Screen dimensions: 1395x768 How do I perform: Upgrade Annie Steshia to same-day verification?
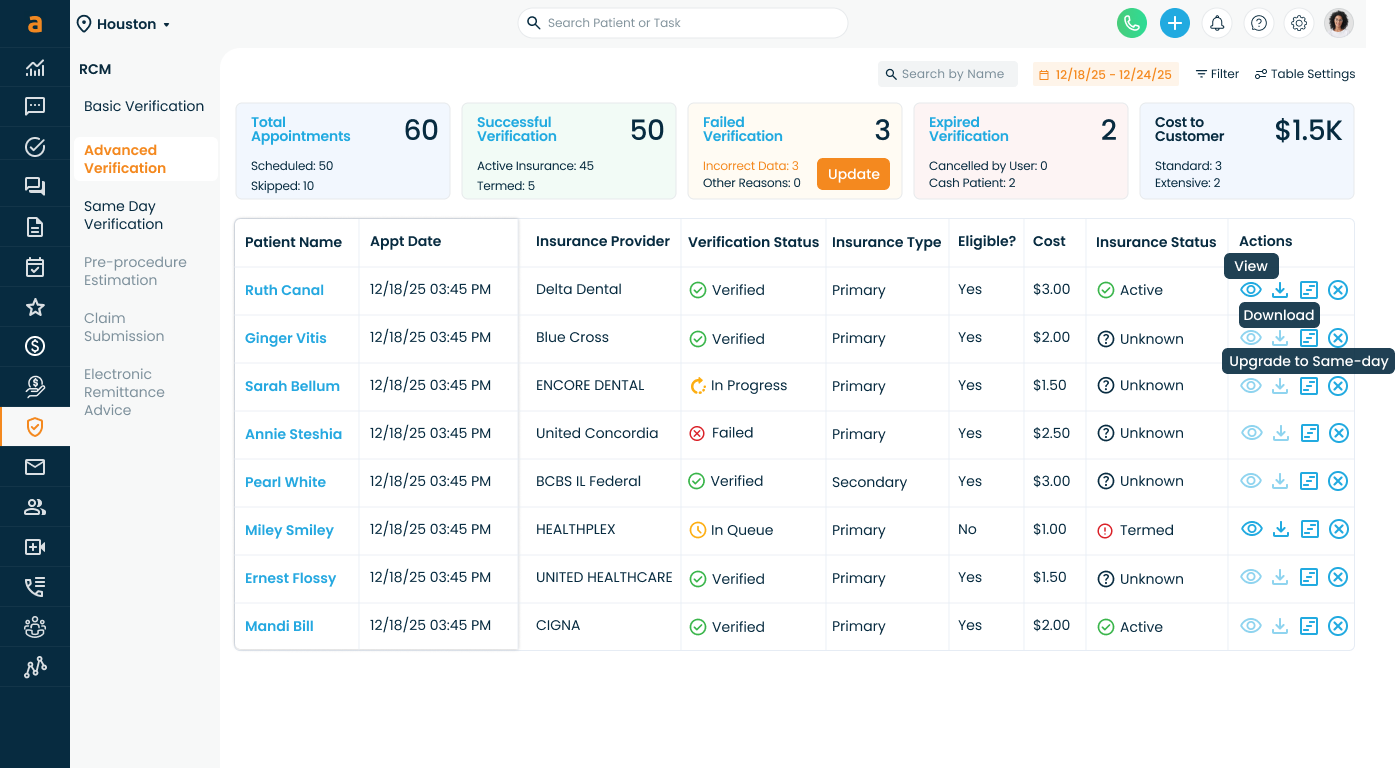(1309, 433)
